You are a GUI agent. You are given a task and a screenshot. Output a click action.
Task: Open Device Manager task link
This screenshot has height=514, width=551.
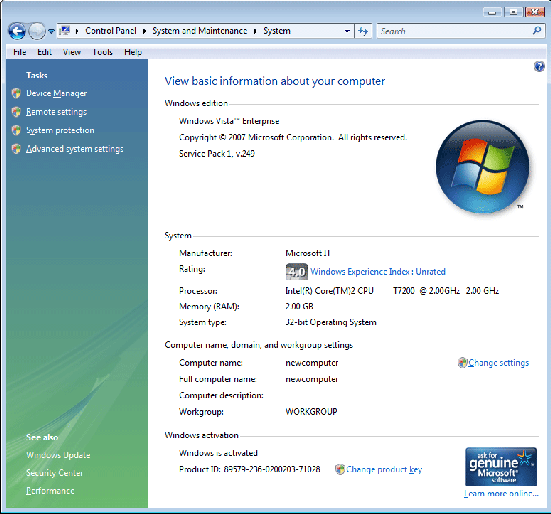click(57, 93)
